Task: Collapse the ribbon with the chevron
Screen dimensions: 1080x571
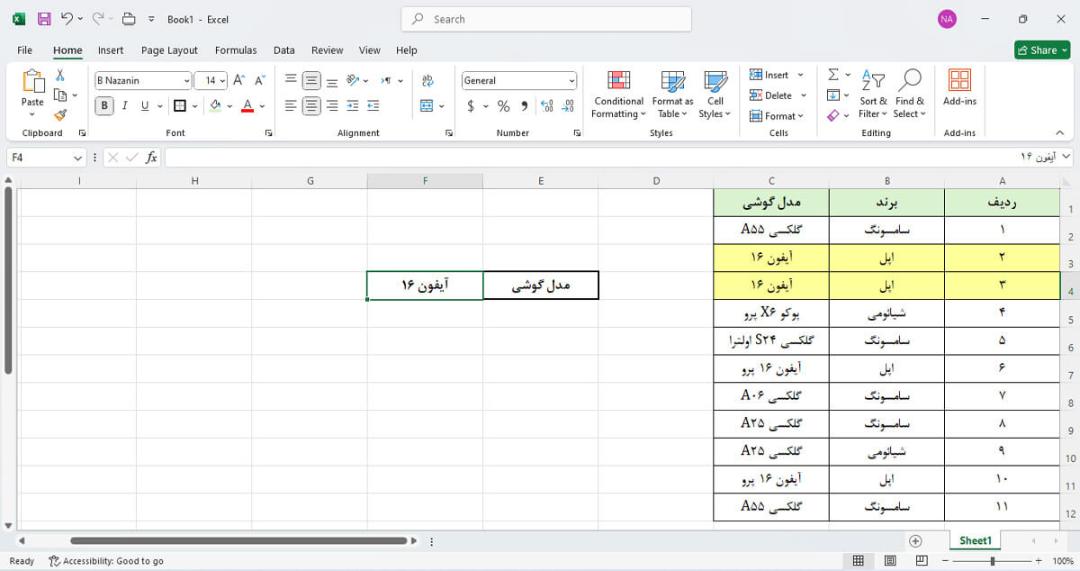Action: pyautogui.click(x=1059, y=132)
